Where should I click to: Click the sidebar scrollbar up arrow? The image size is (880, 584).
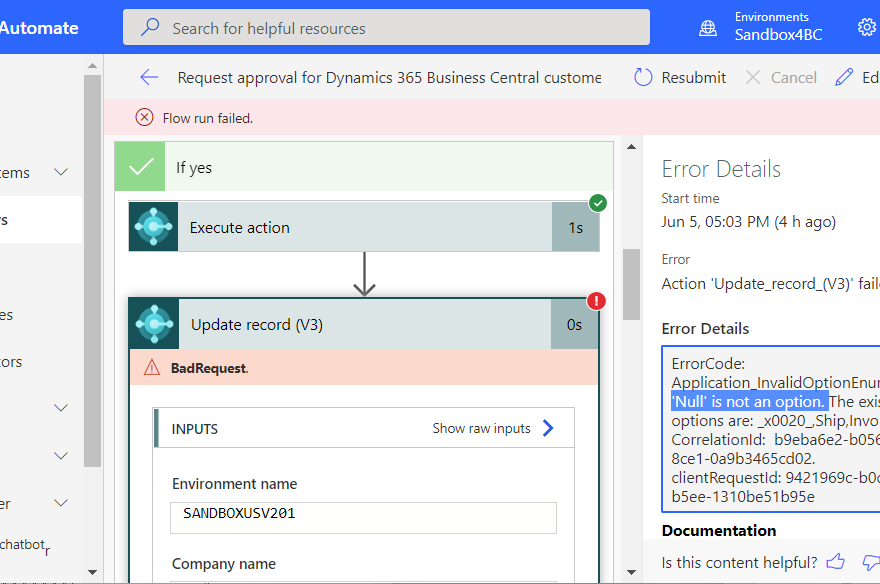92,66
